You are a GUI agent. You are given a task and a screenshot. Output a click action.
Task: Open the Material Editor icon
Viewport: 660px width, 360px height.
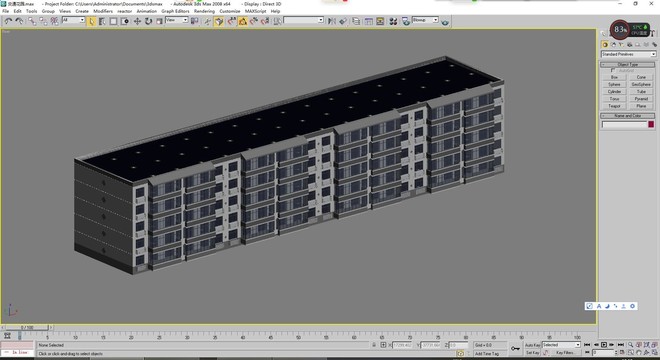(393, 21)
